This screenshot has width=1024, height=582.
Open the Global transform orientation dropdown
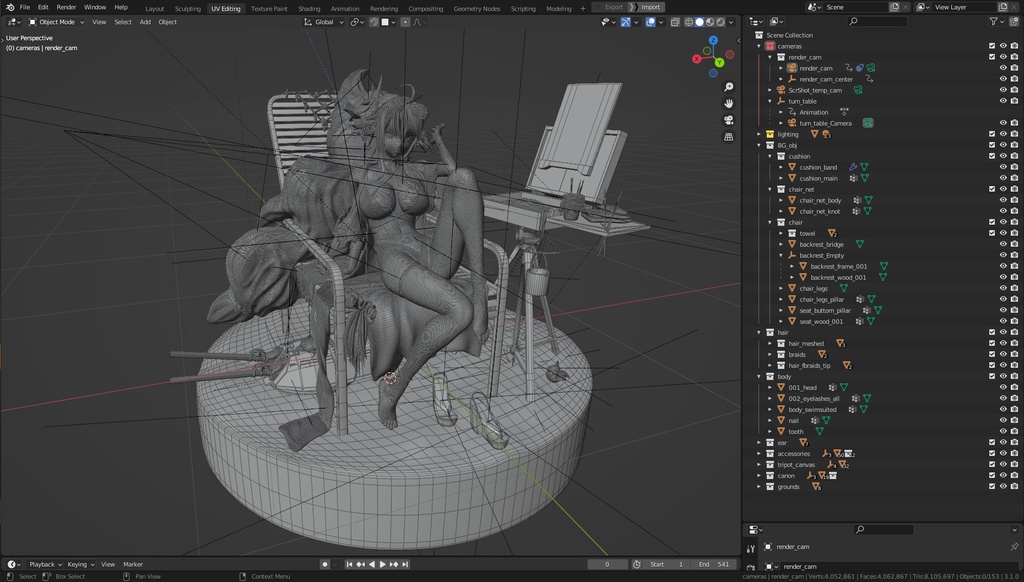(324, 21)
